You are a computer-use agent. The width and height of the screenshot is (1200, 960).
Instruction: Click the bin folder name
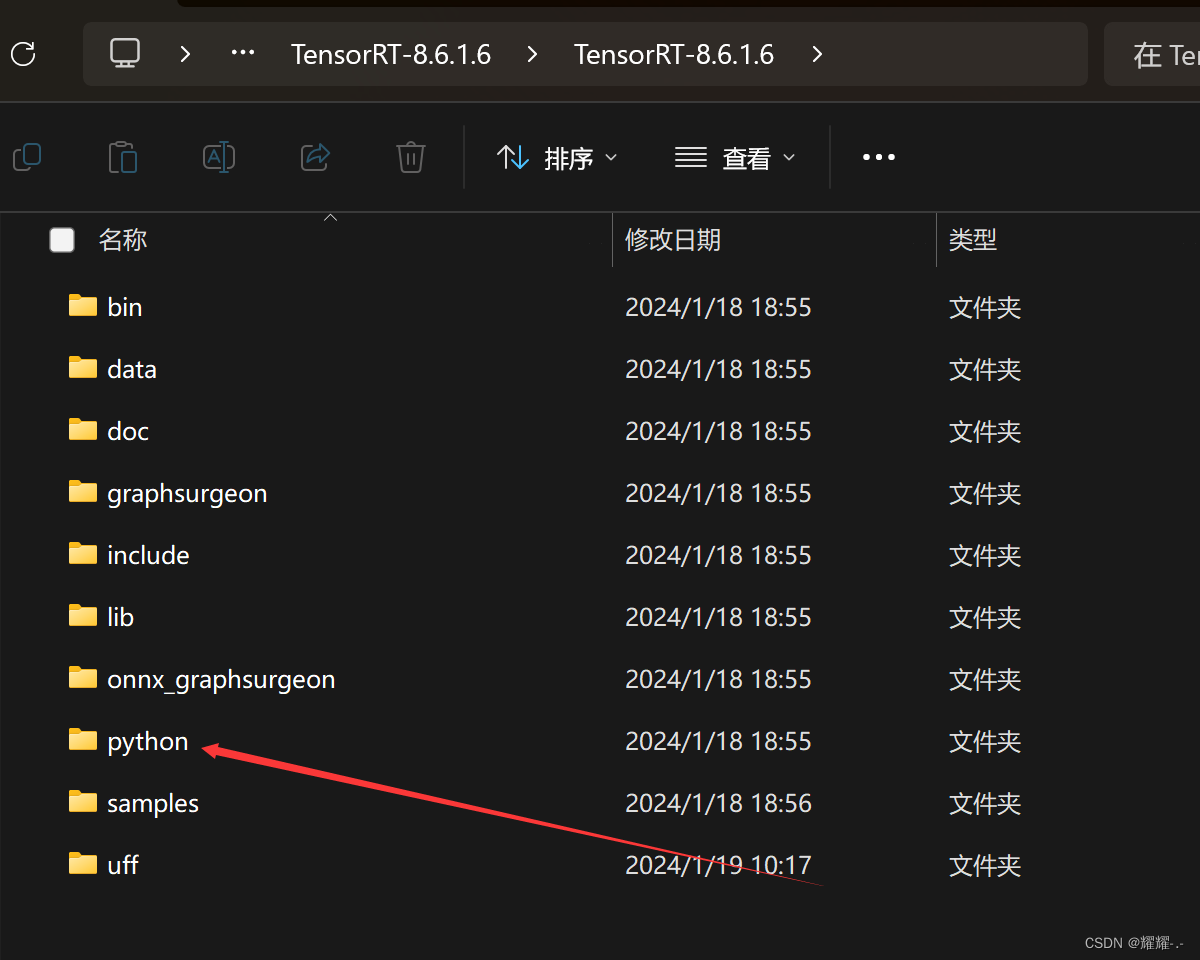125,307
